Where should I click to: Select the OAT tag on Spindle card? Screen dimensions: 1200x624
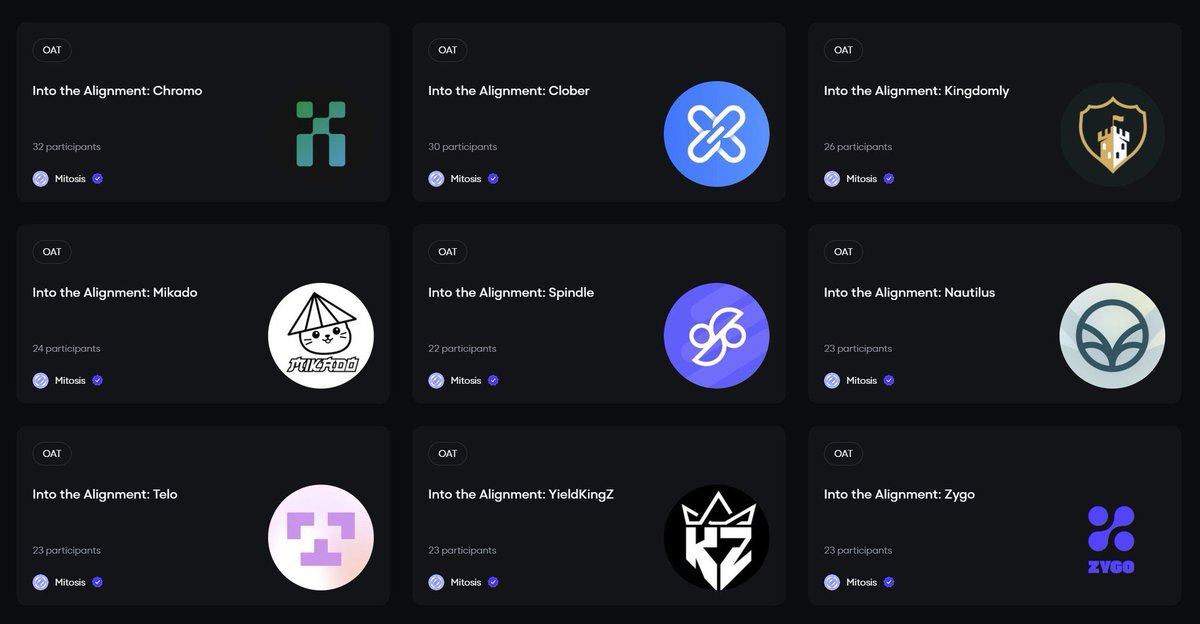point(447,252)
